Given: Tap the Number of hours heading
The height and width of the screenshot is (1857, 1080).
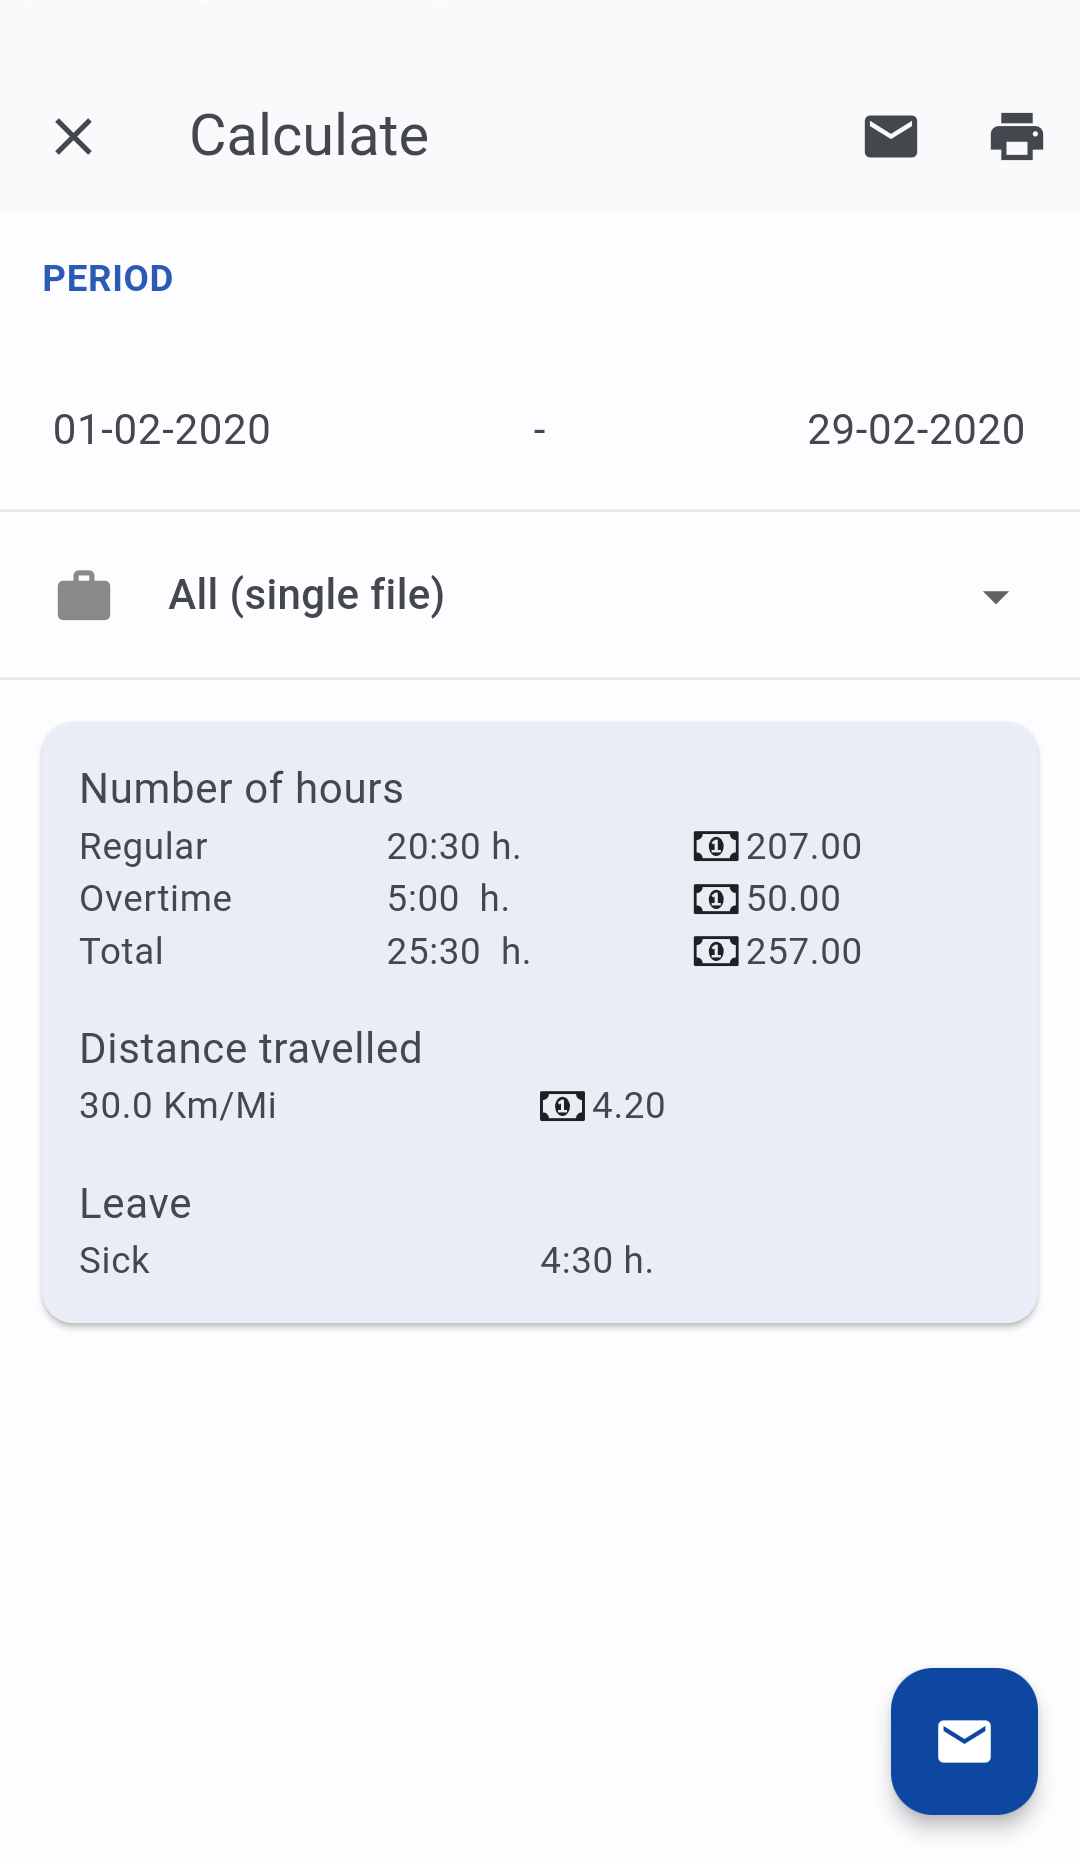Looking at the screenshot, I should point(242,789).
